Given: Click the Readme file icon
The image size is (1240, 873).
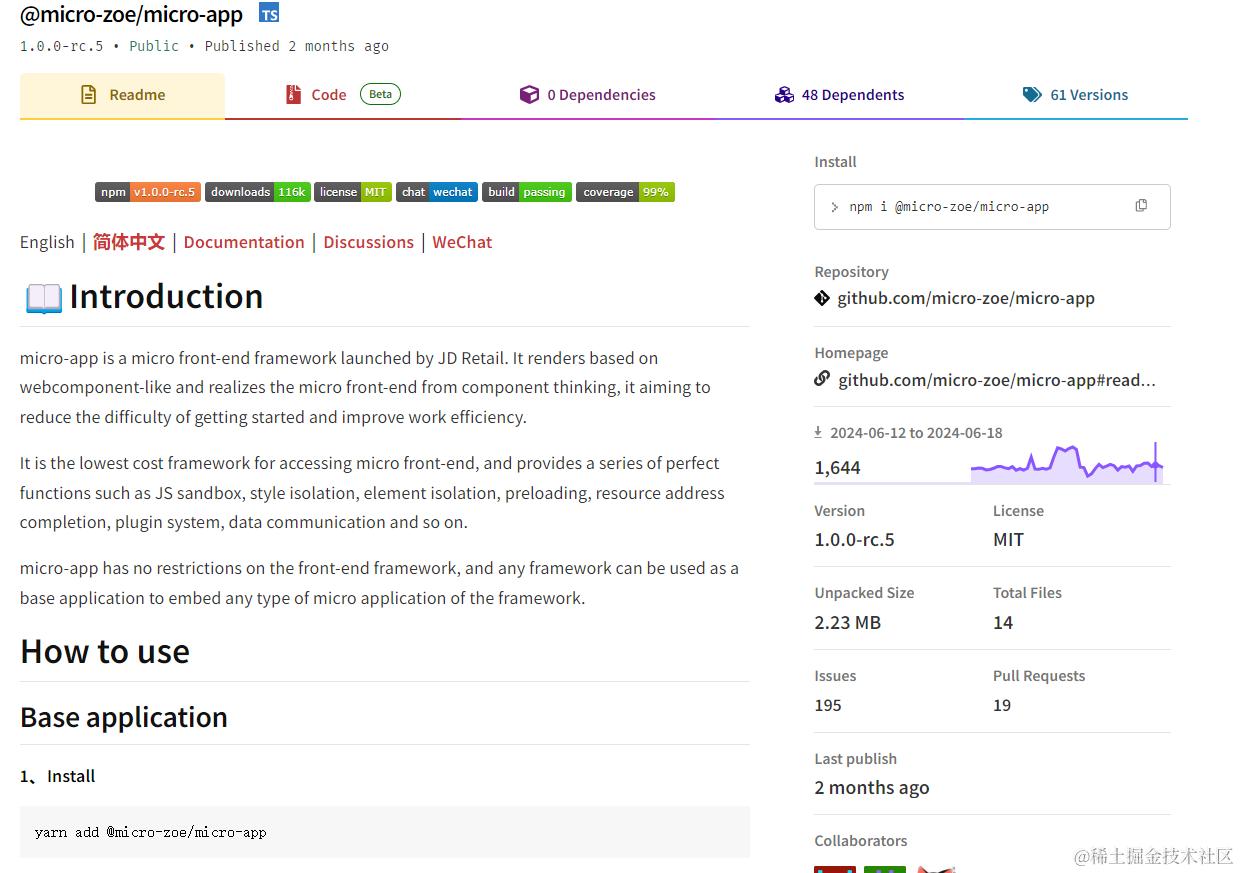Looking at the screenshot, I should (89, 95).
